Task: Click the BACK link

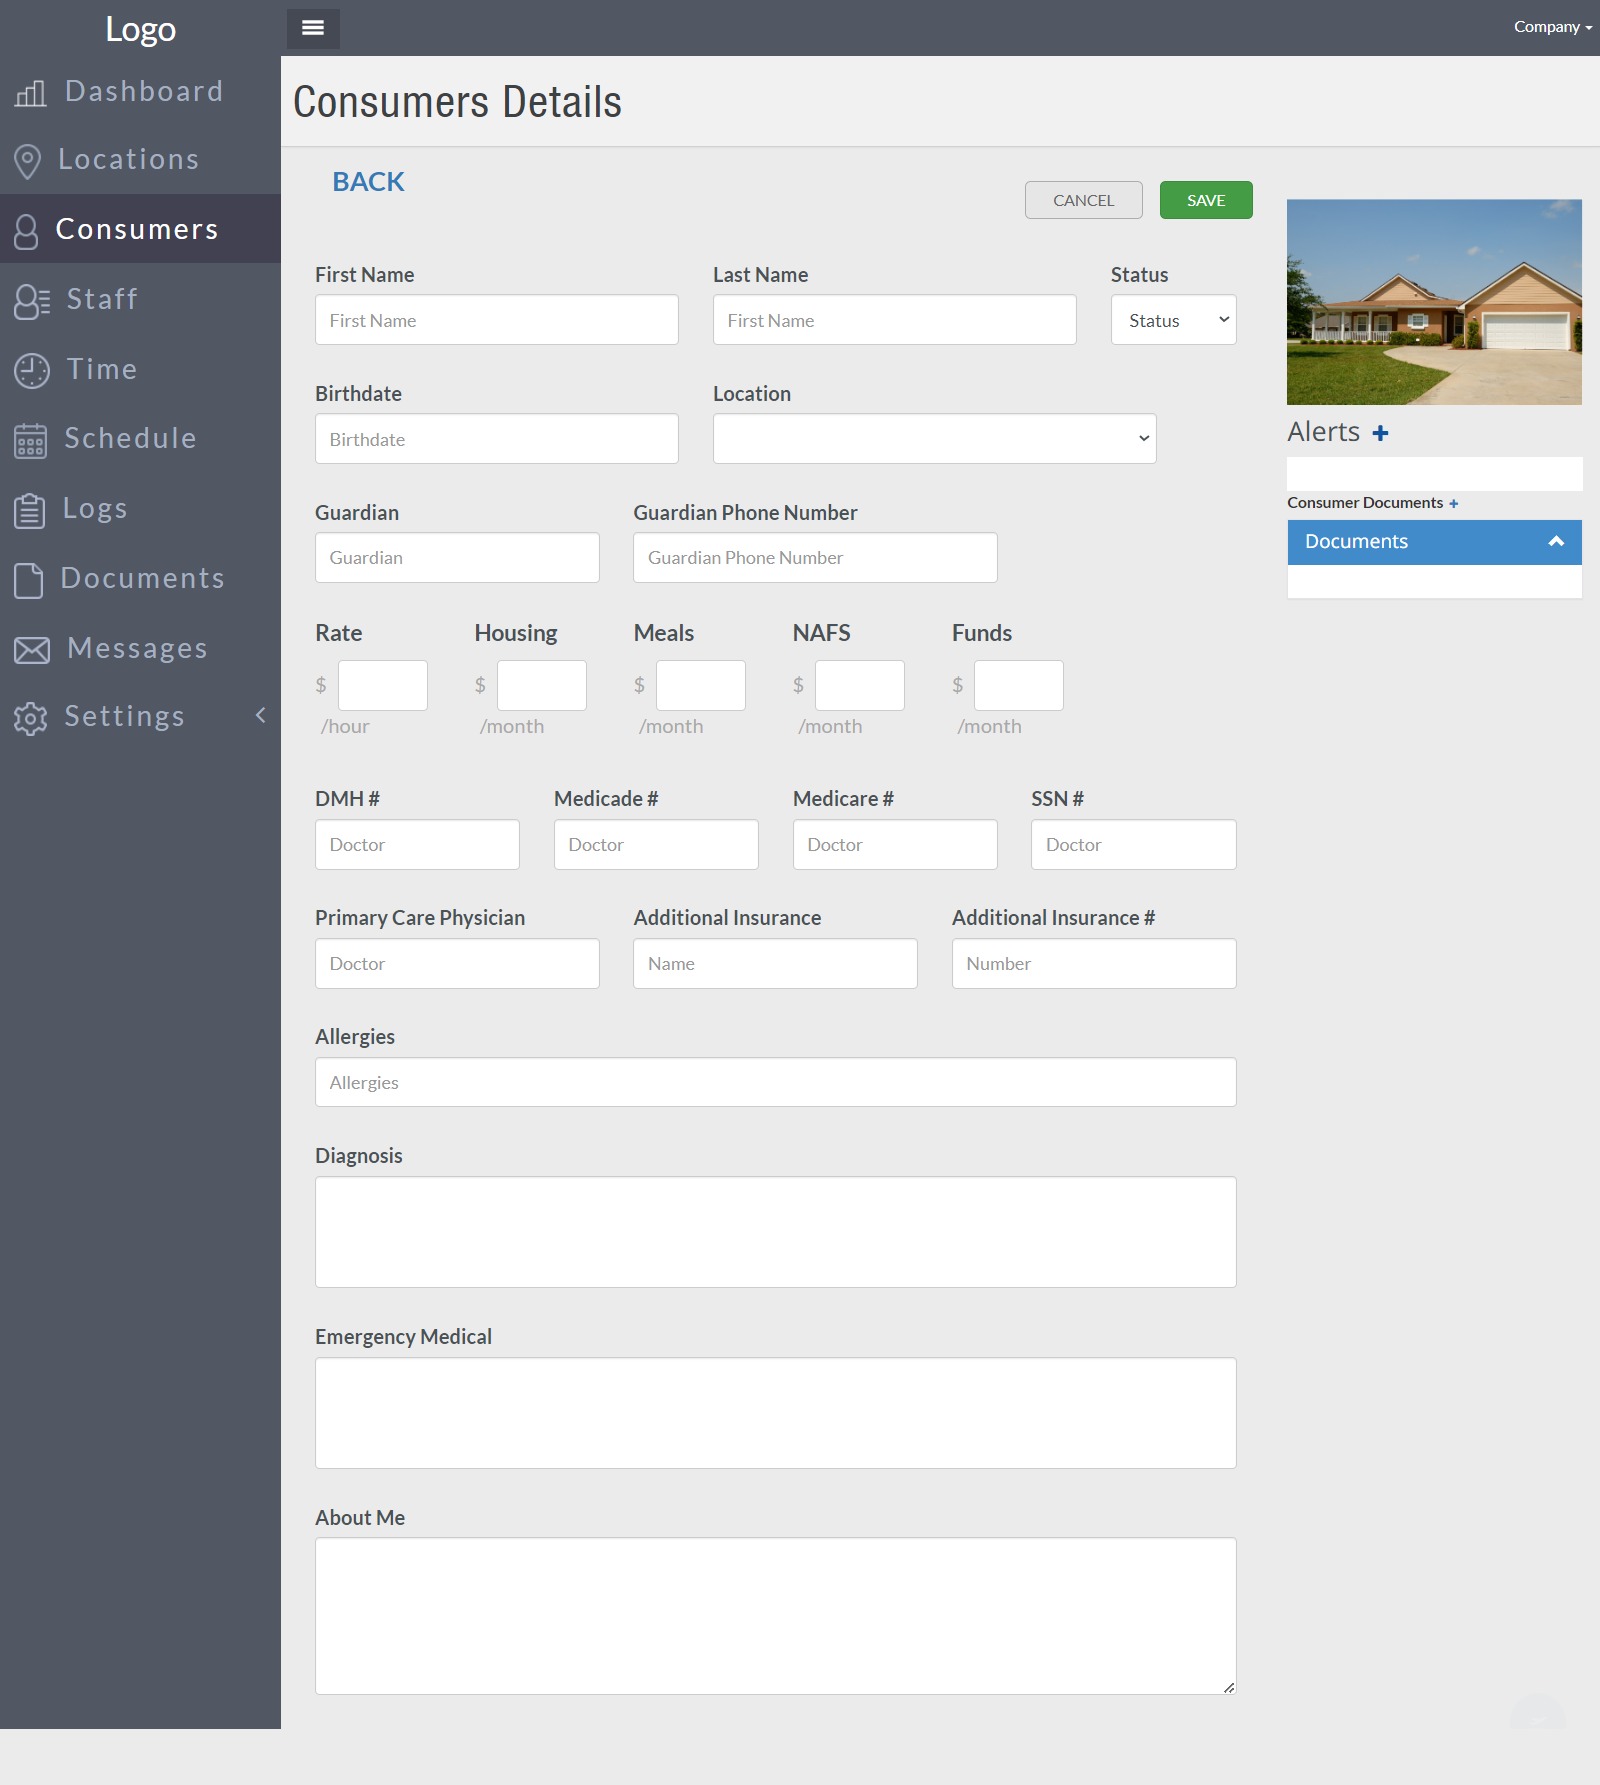Action: pyautogui.click(x=368, y=182)
